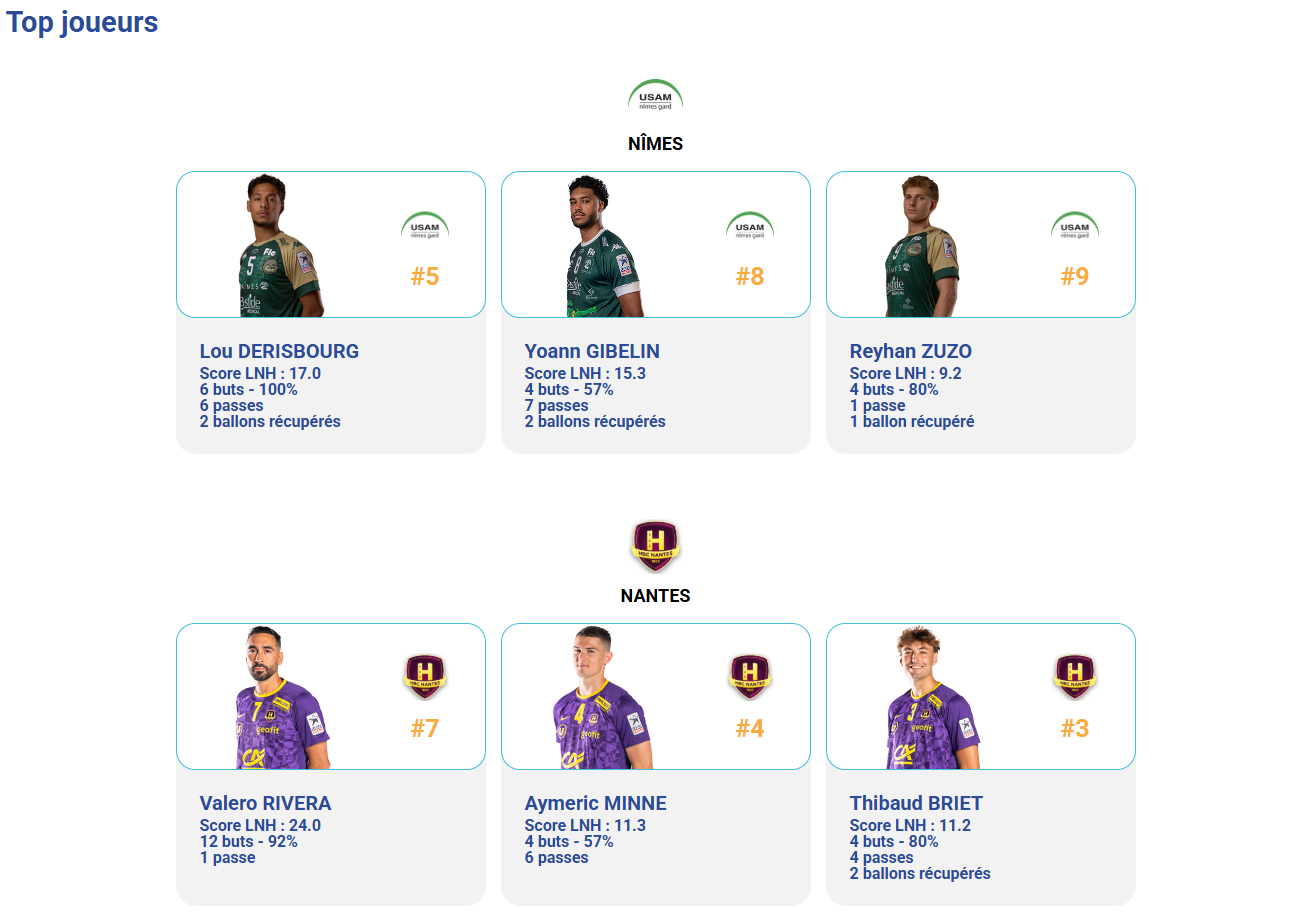This screenshot has width=1297, height=913.
Task: Click the Nantes crest on Valero Rivera's card
Action: coord(425,676)
